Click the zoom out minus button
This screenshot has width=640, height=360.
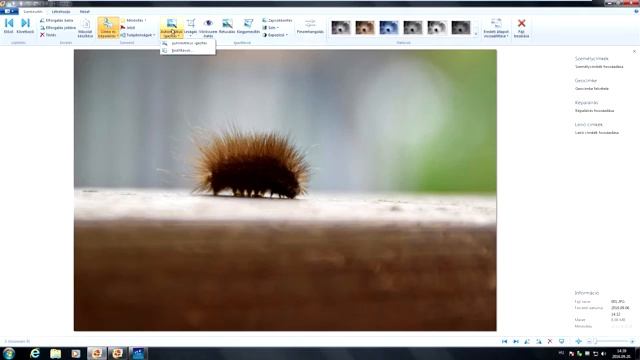click(589, 341)
